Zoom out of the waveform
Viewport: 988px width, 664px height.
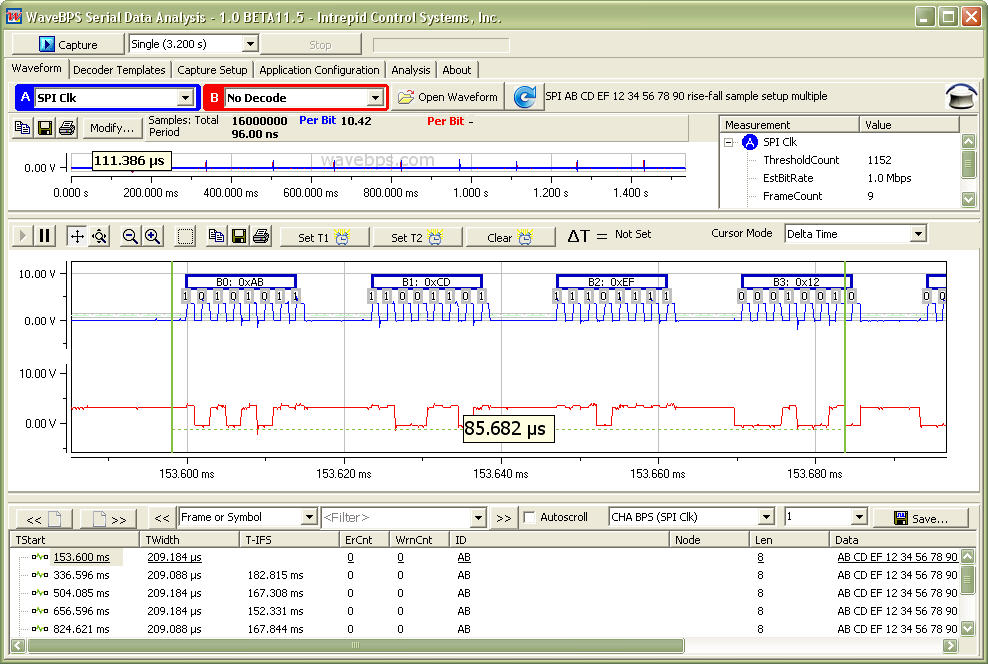[x=130, y=236]
